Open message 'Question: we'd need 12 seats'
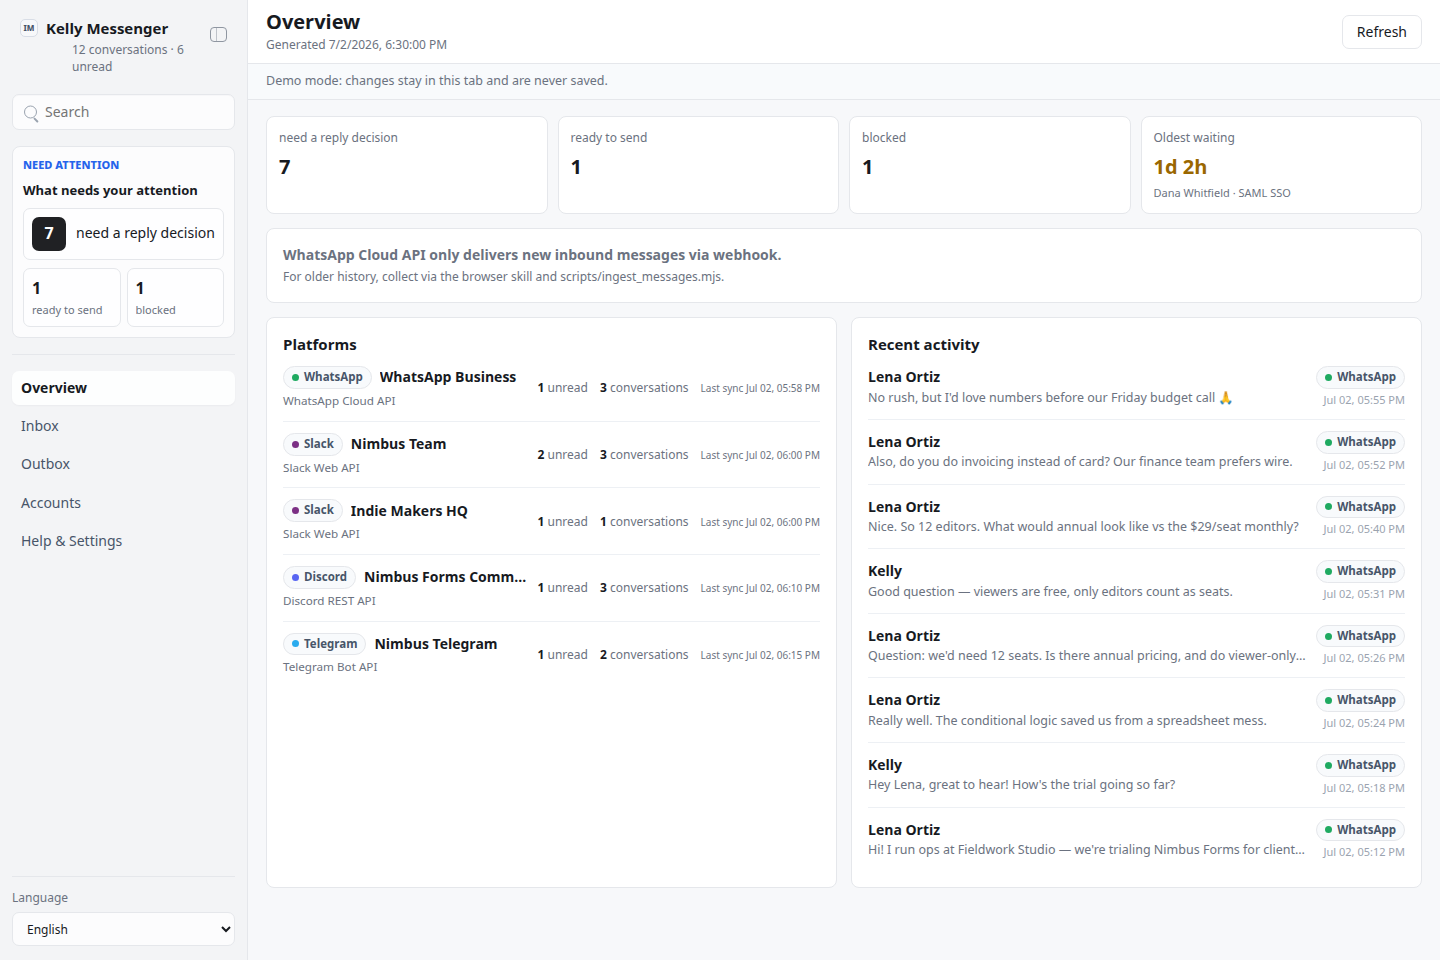This screenshot has width=1440, height=960. point(1136,646)
